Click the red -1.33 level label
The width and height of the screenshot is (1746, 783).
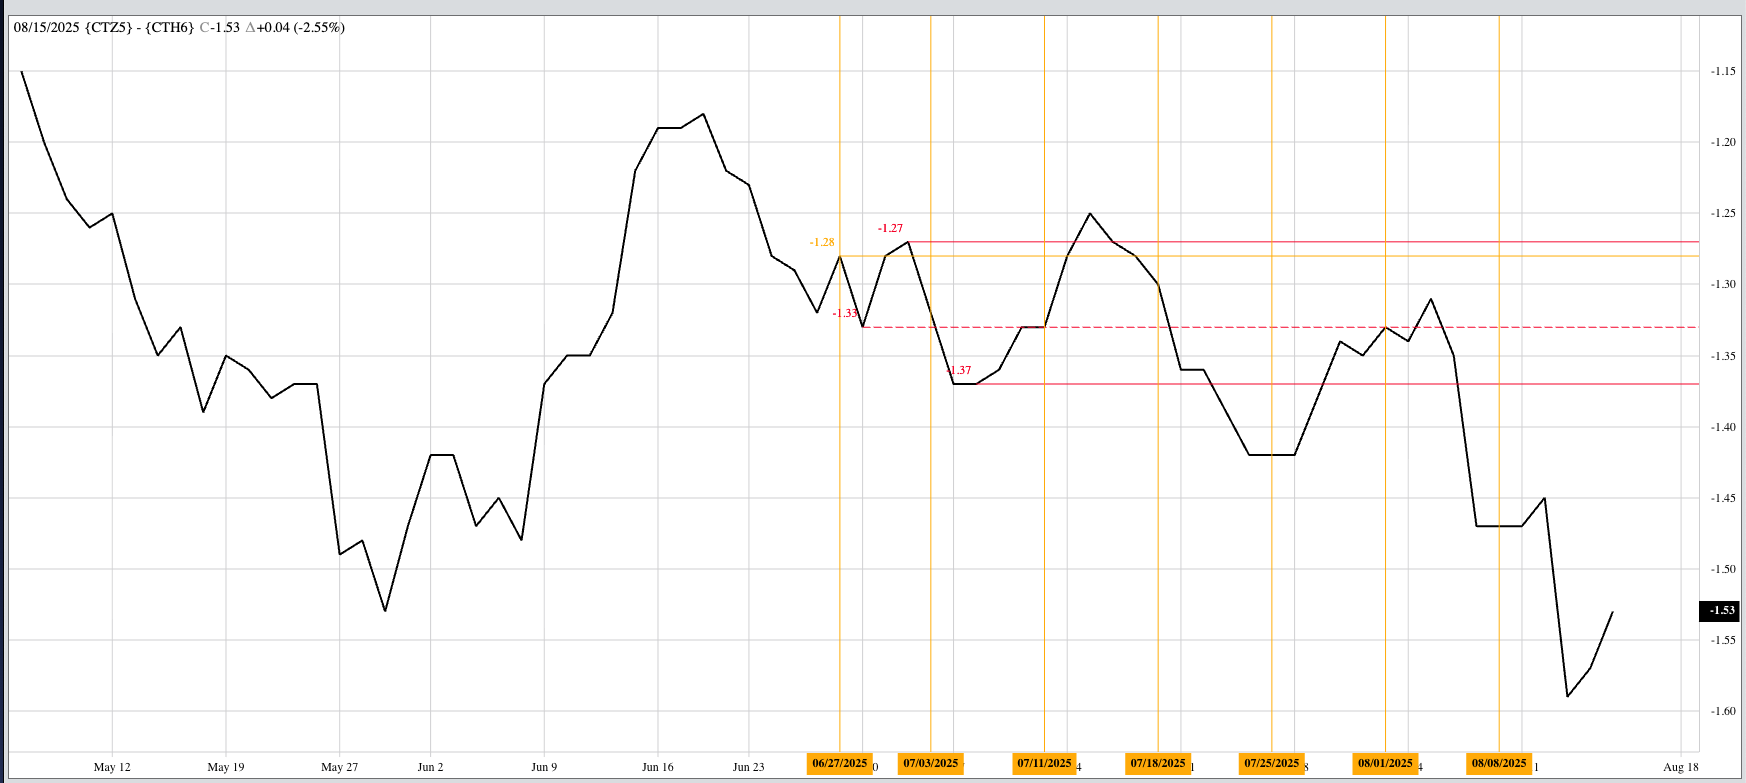pyautogui.click(x=845, y=313)
